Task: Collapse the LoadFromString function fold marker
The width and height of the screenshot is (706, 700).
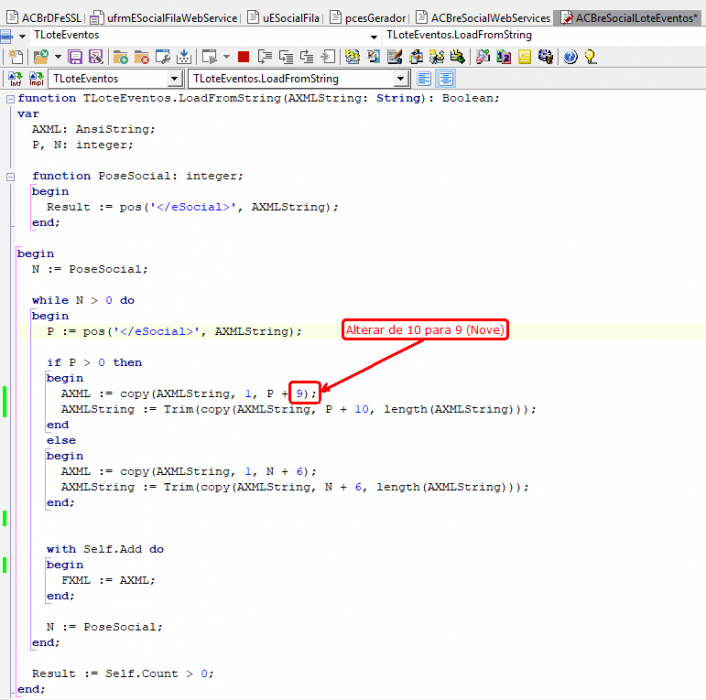Action: (x=10, y=99)
